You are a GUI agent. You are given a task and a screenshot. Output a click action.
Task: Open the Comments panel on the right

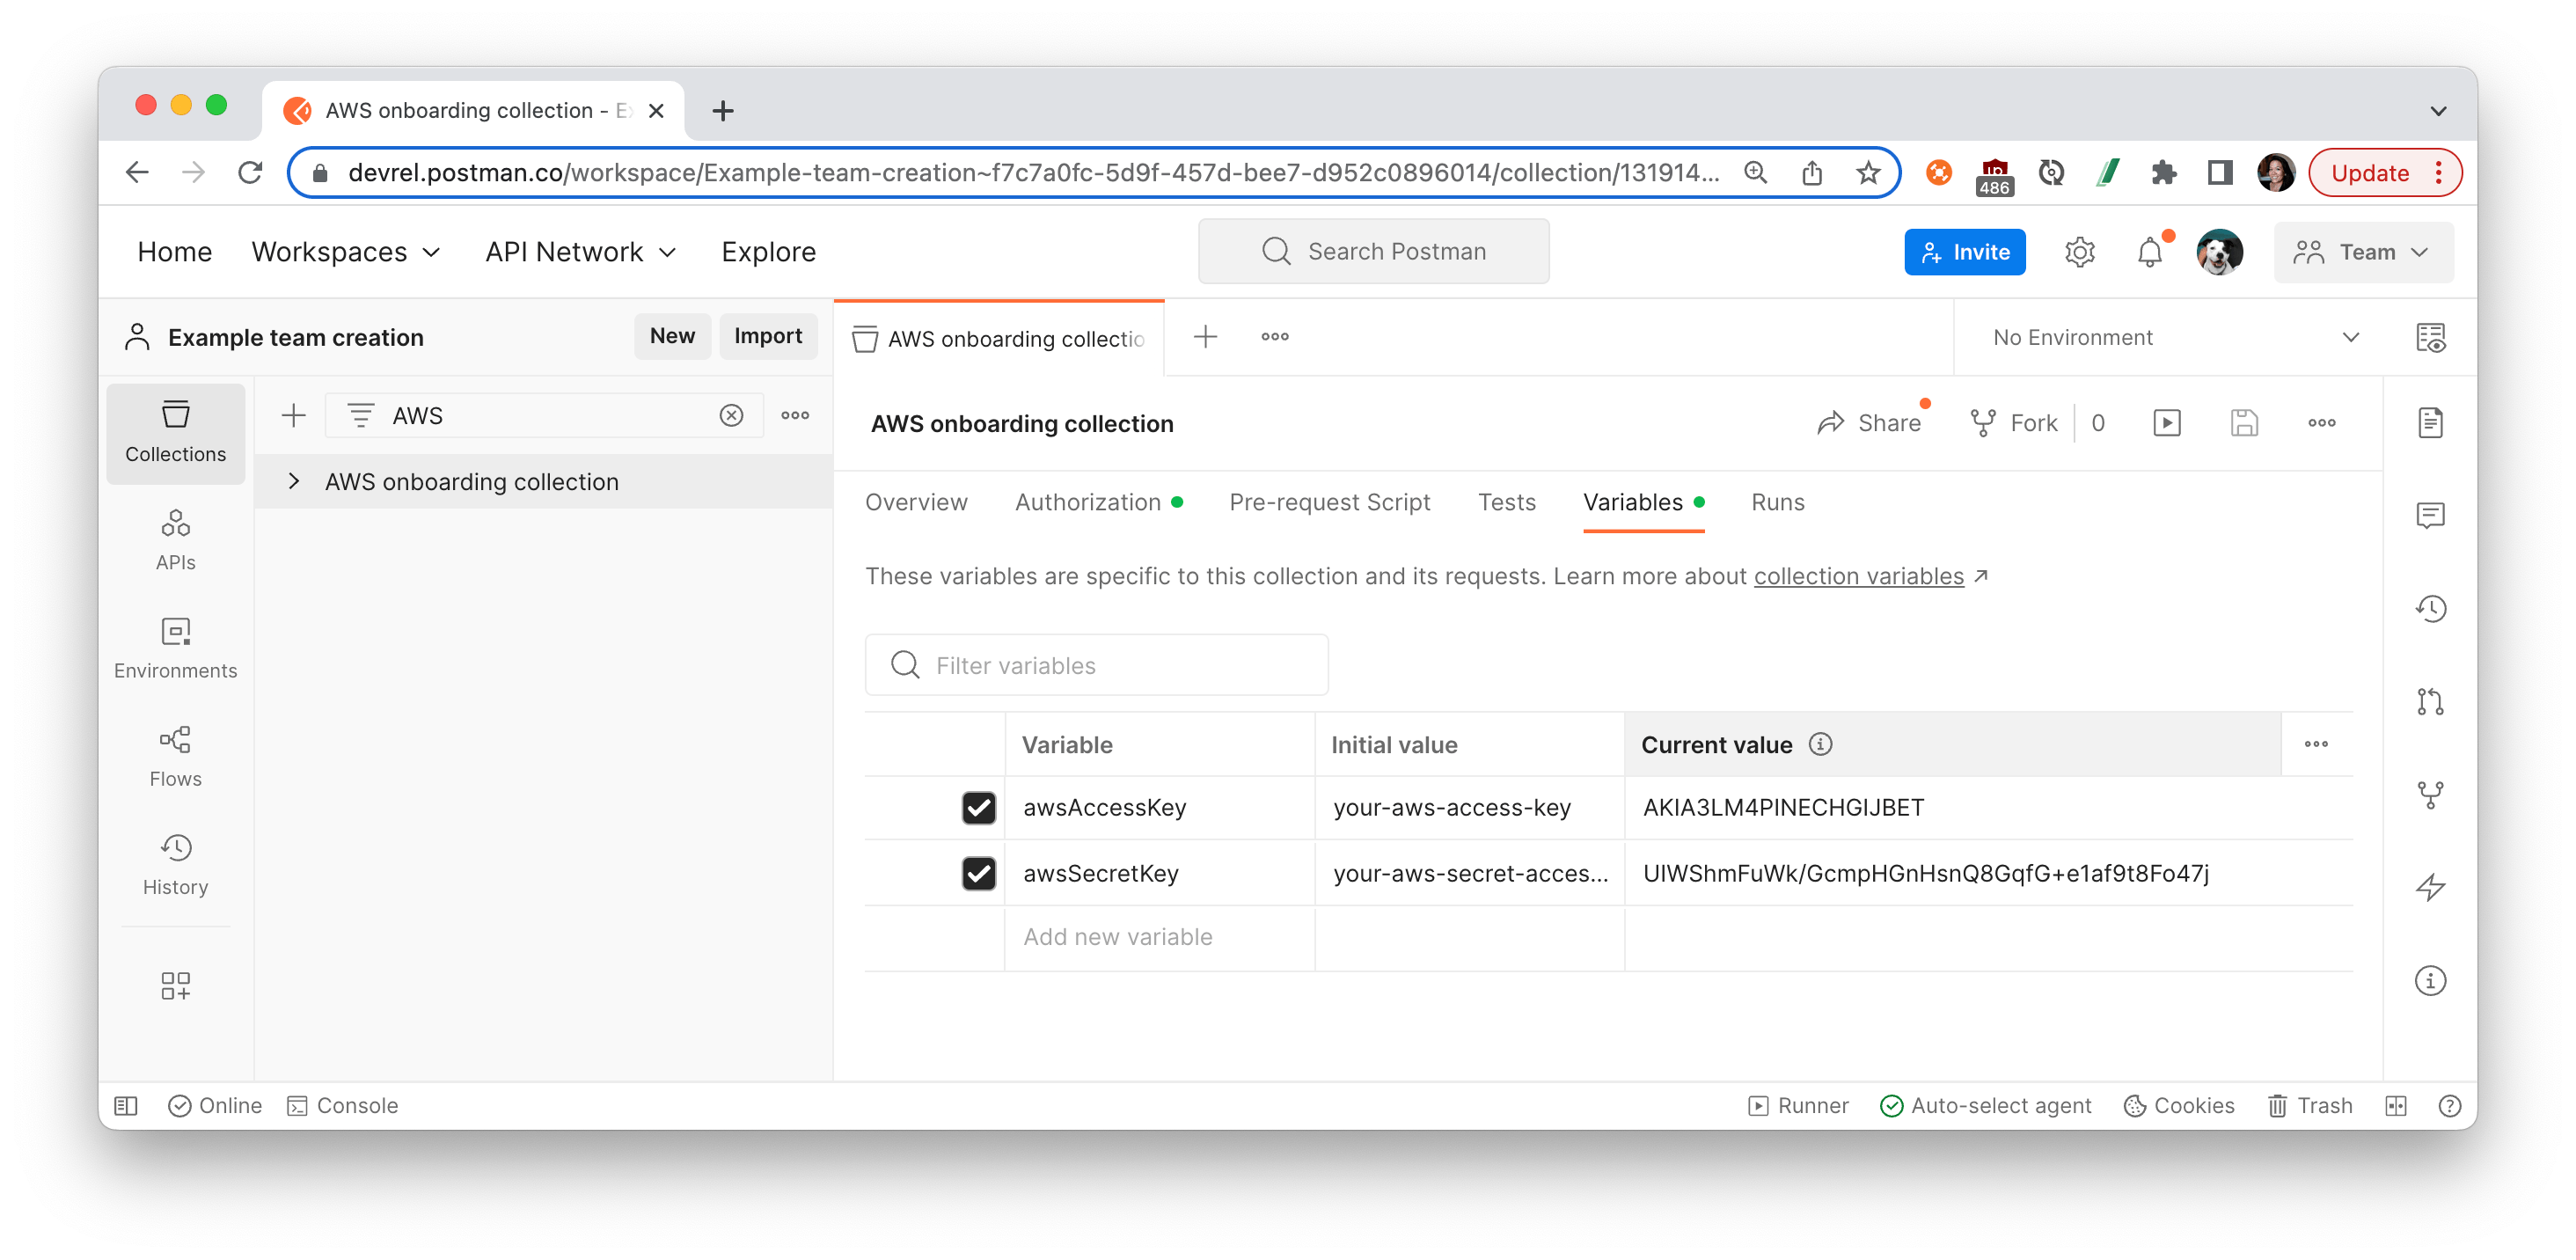2431,515
